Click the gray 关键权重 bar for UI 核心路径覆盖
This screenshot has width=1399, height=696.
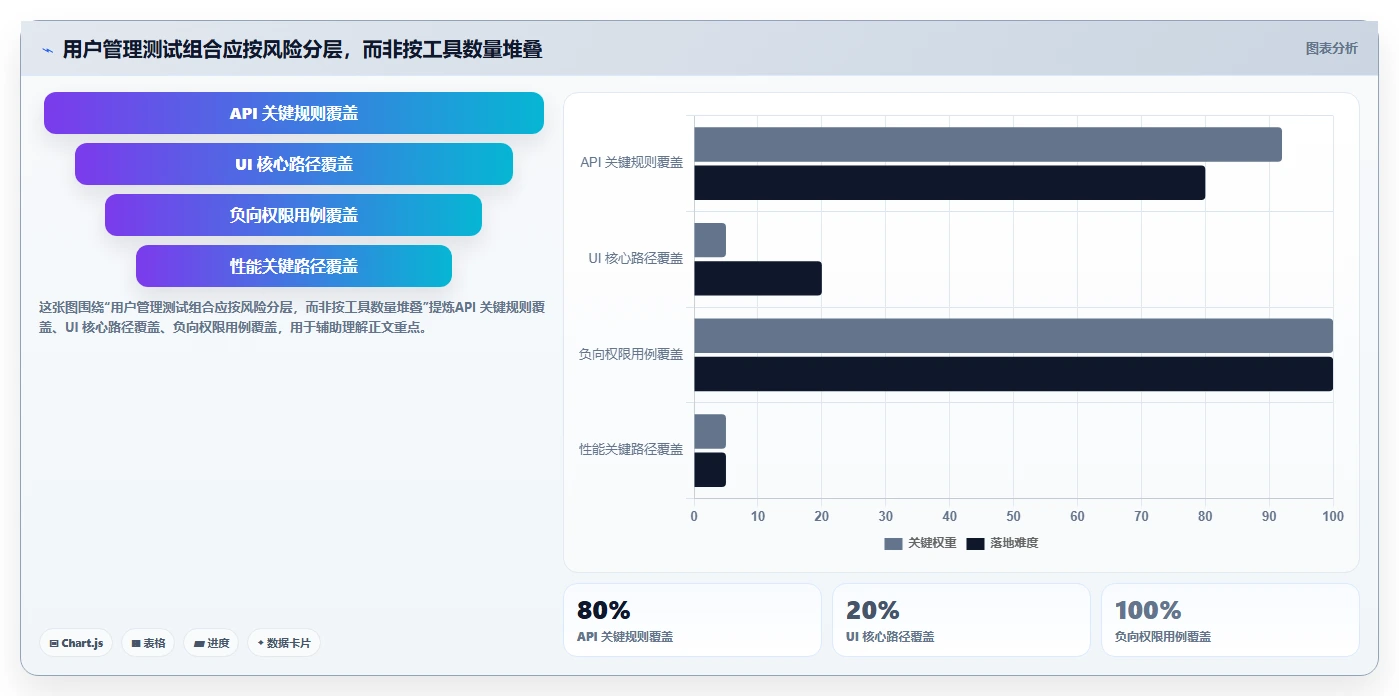(710, 240)
